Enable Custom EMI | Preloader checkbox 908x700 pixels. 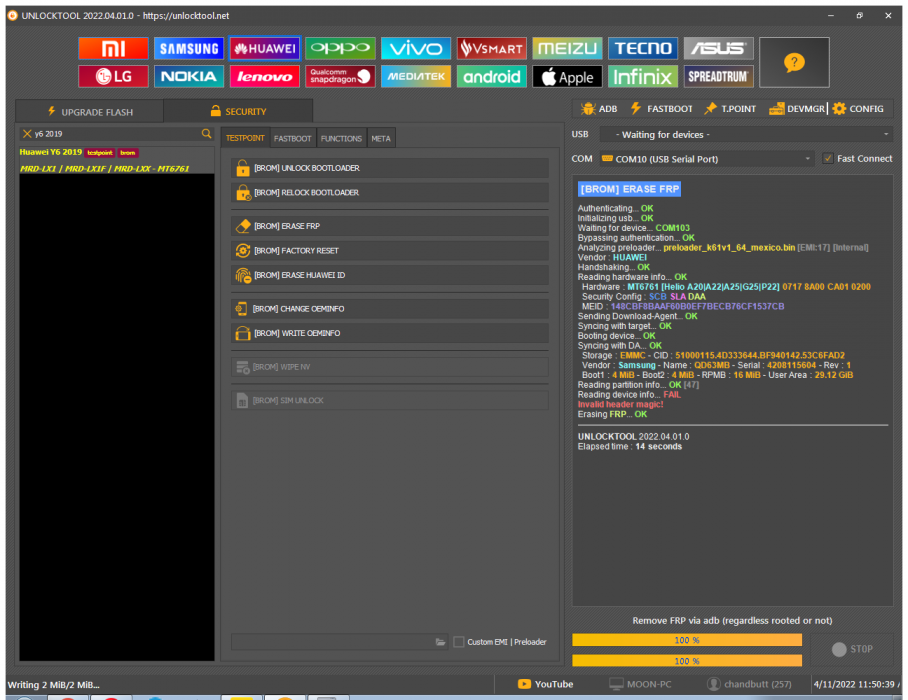coord(459,642)
